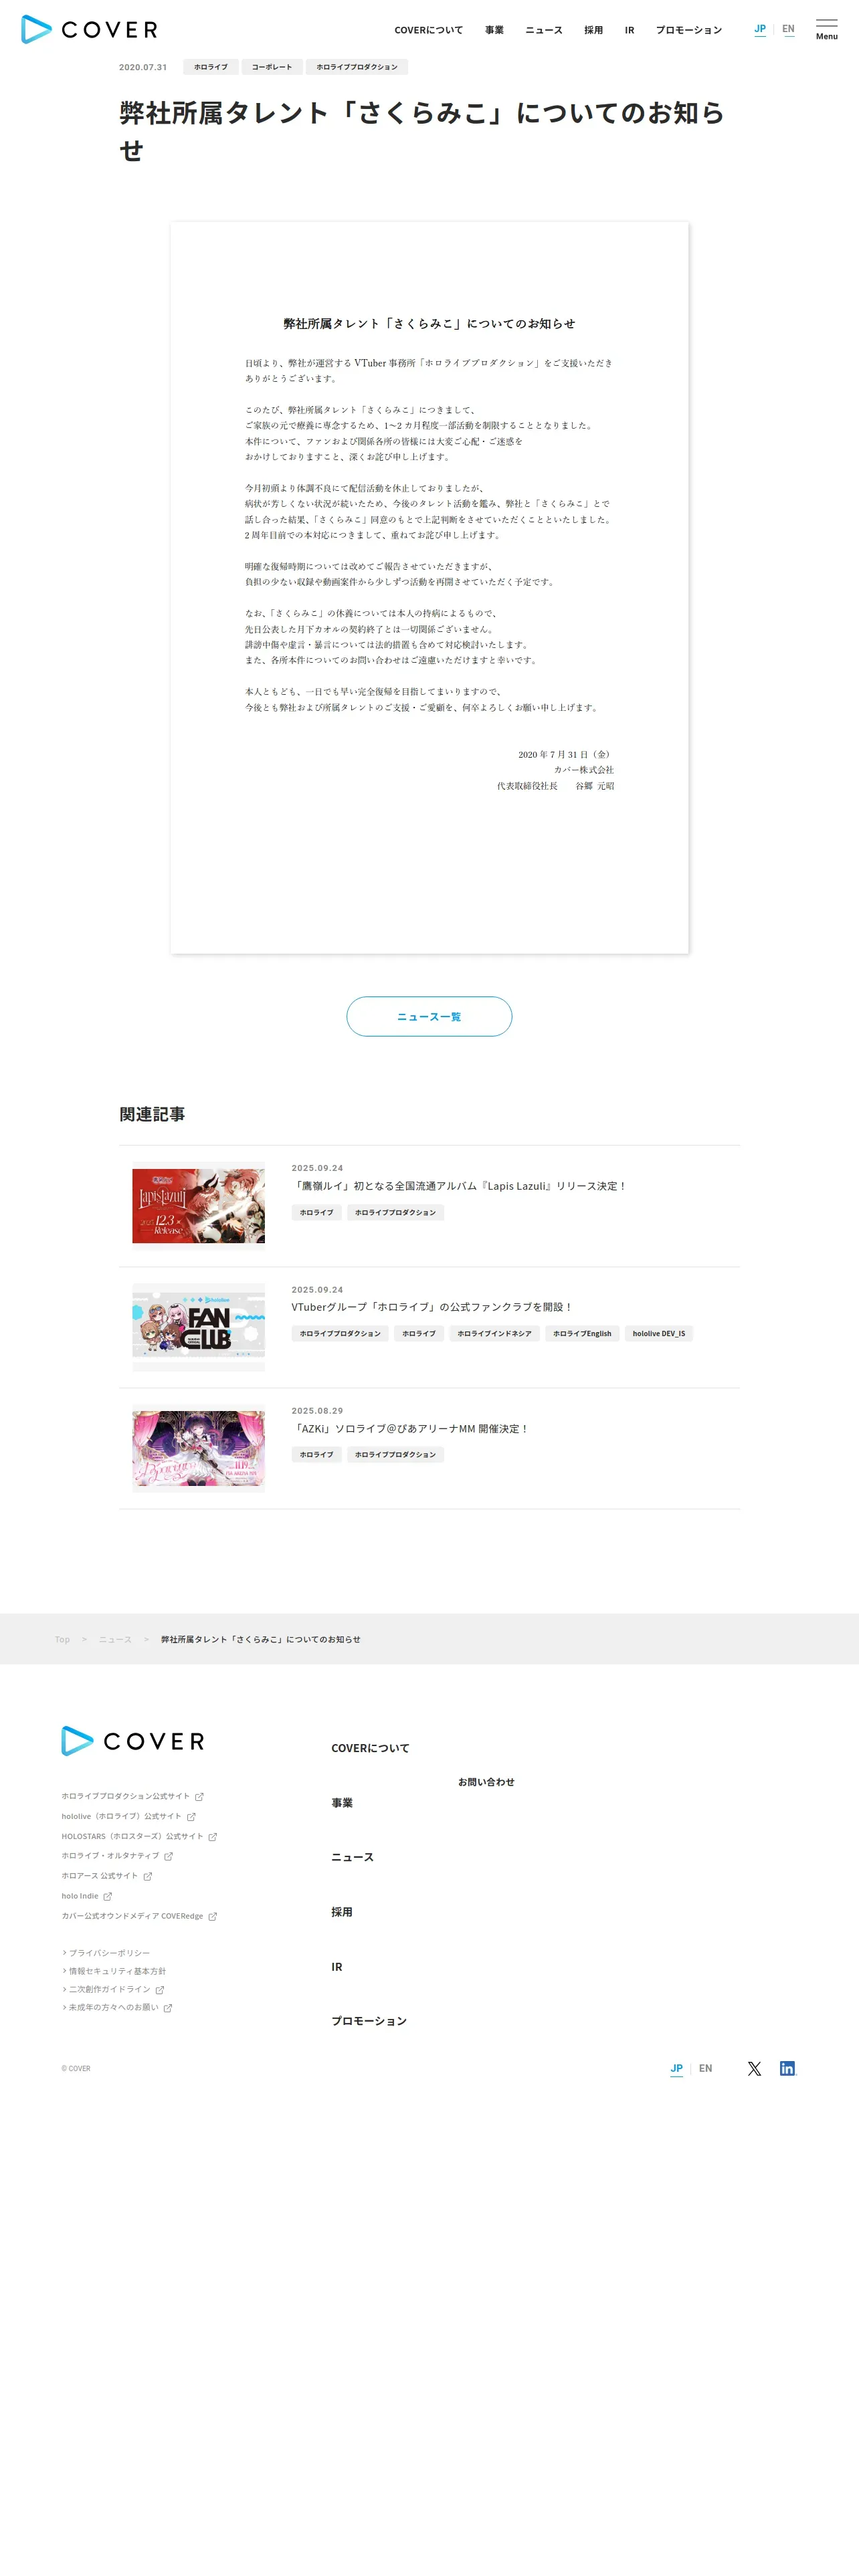Open footer COVERについて section
Viewport: 859px width, 2576px height.
(370, 1748)
